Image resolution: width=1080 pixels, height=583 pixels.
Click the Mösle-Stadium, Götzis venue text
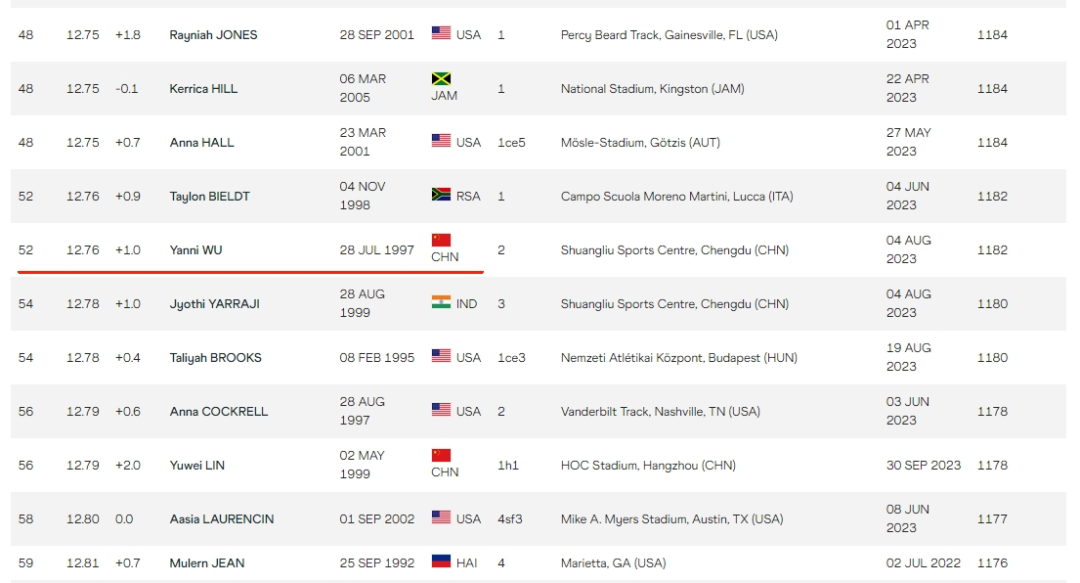(641, 143)
